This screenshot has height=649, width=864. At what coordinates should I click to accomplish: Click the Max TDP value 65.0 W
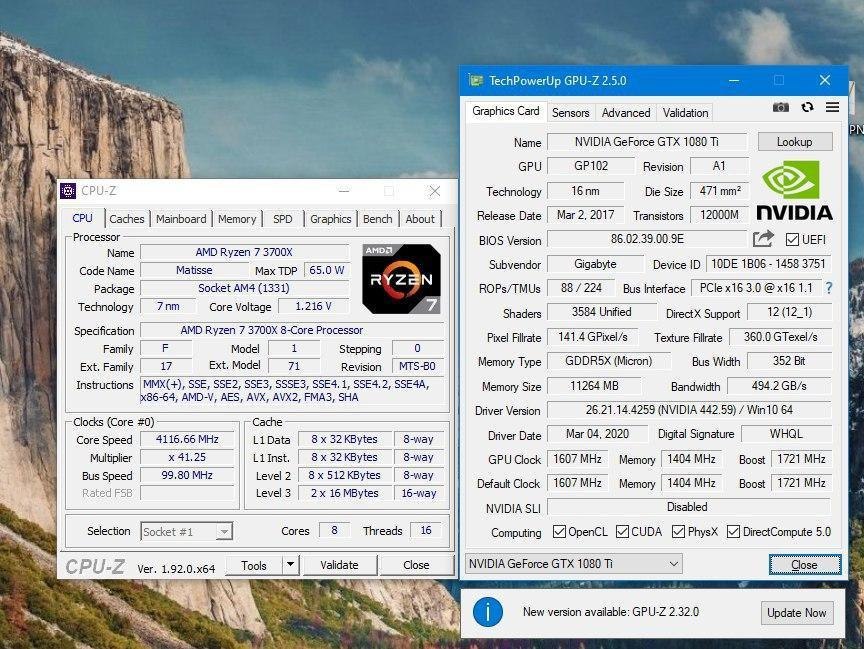pyautogui.click(x=327, y=270)
